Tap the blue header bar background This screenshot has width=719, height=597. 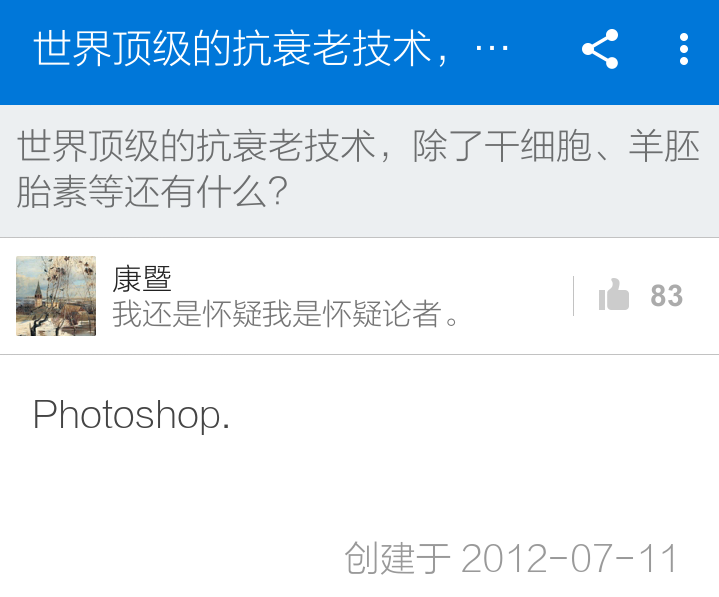coord(360,52)
